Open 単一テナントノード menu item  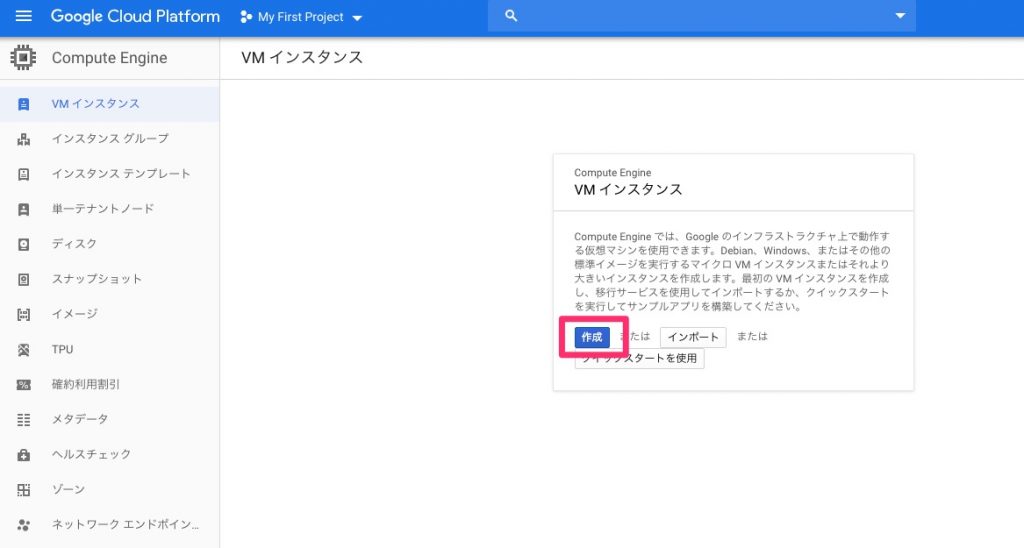(103, 209)
